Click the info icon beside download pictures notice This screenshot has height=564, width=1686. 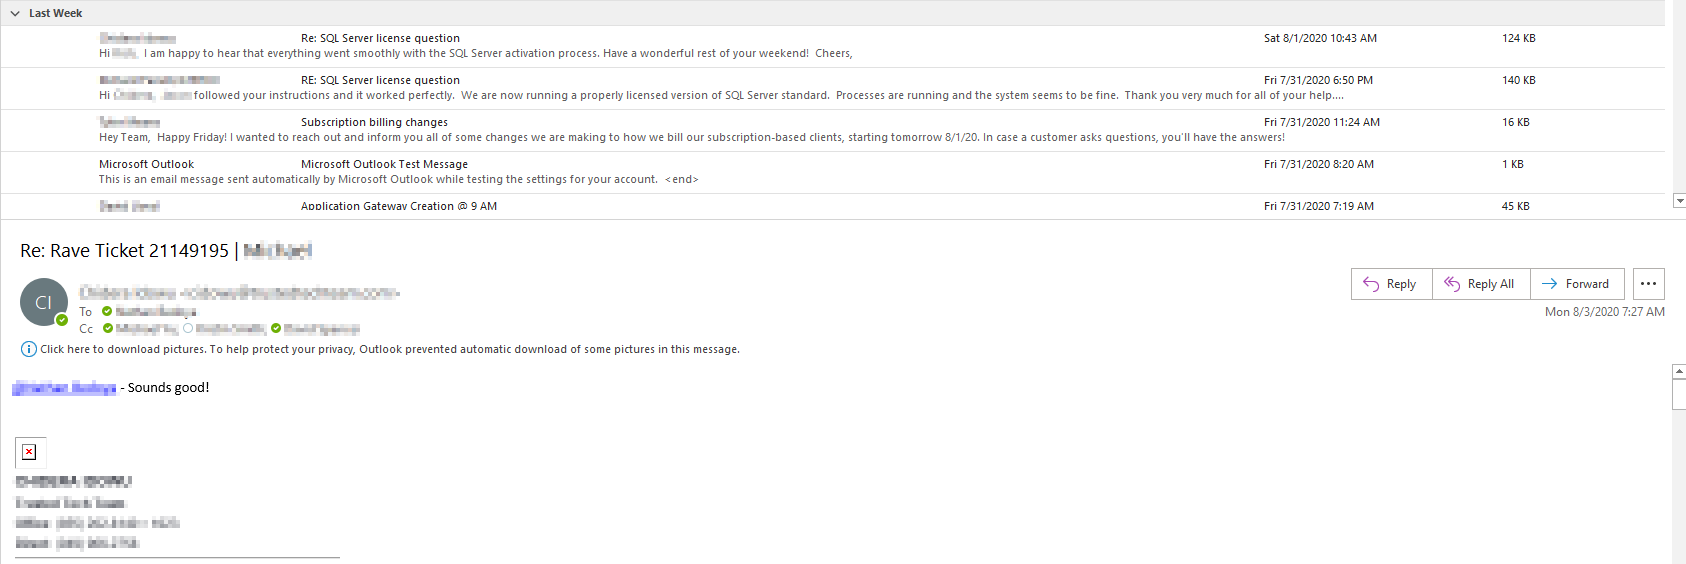click(x=29, y=349)
